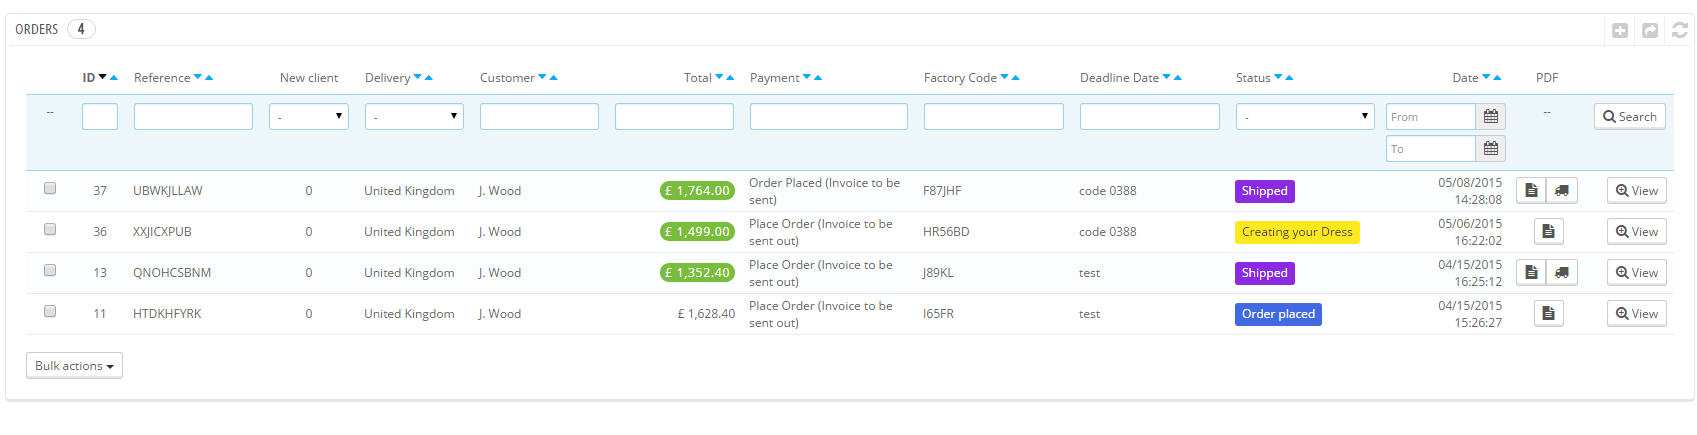Open invoice PDF for order HTDKHFYRK

tap(1548, 314)
